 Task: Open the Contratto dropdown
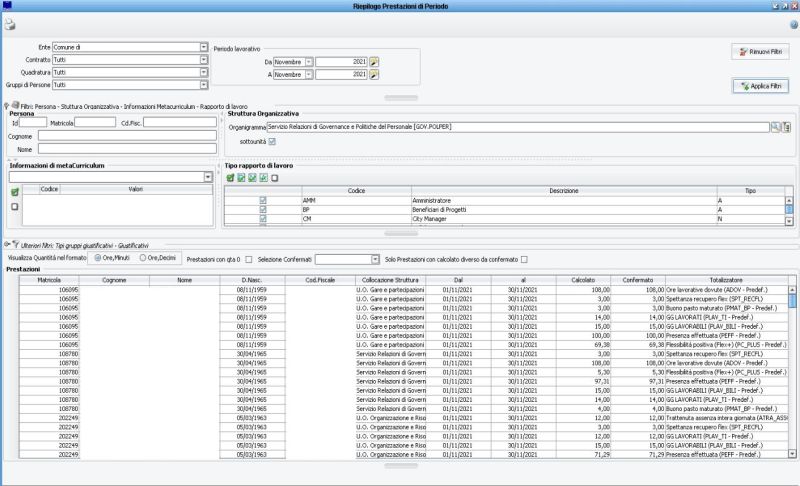(204, 59)
